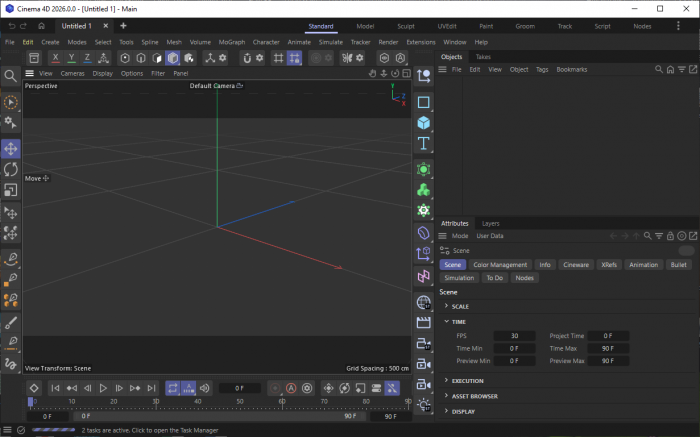Screen dimensions: 700x437
Task: Switch to the Sculpt layout tab
Action: (406, 26)
